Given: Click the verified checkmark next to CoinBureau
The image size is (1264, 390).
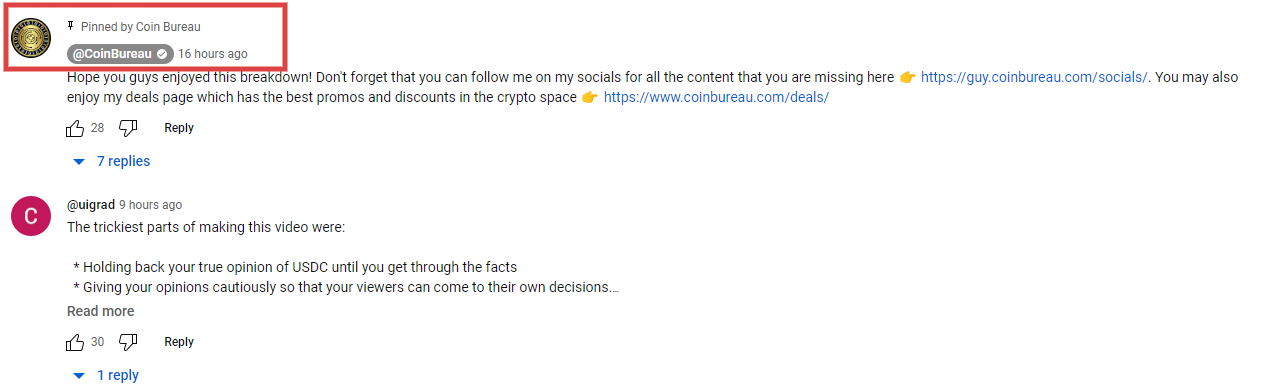Looking at the screenshot, I should click(x=163, y=54).
